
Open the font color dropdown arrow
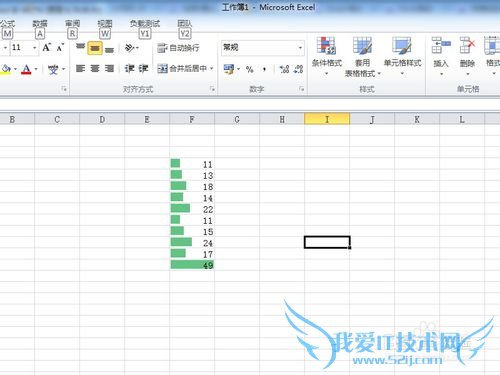(36, 69)
